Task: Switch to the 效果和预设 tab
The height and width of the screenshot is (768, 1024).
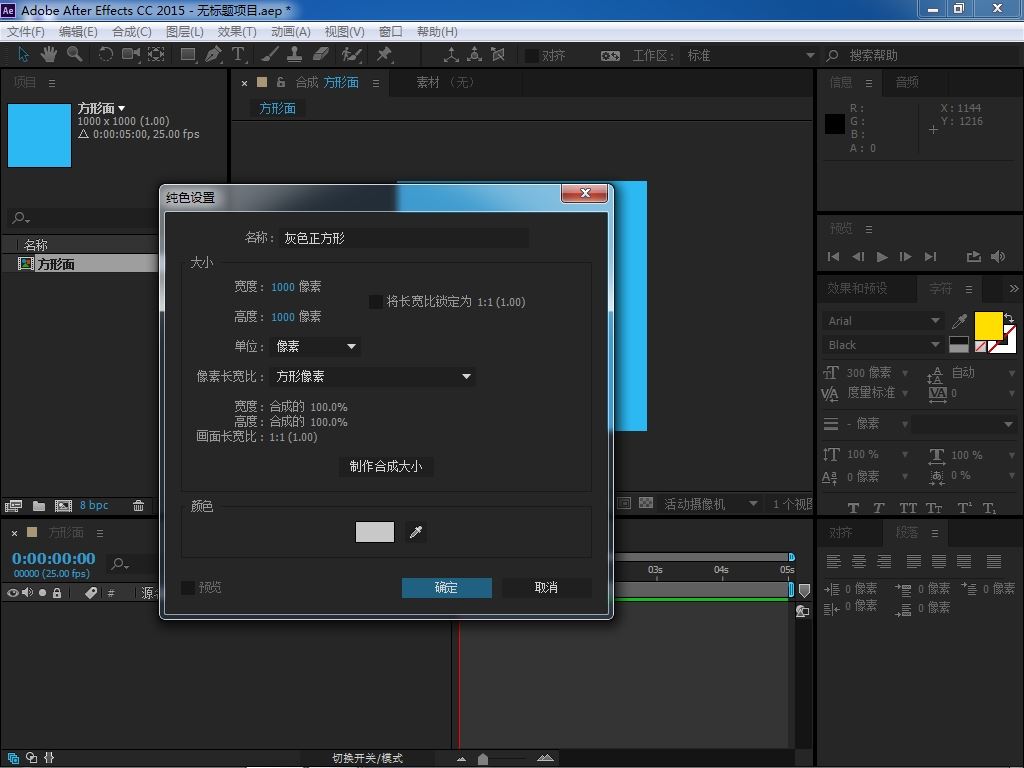Action: click(857, 288)
